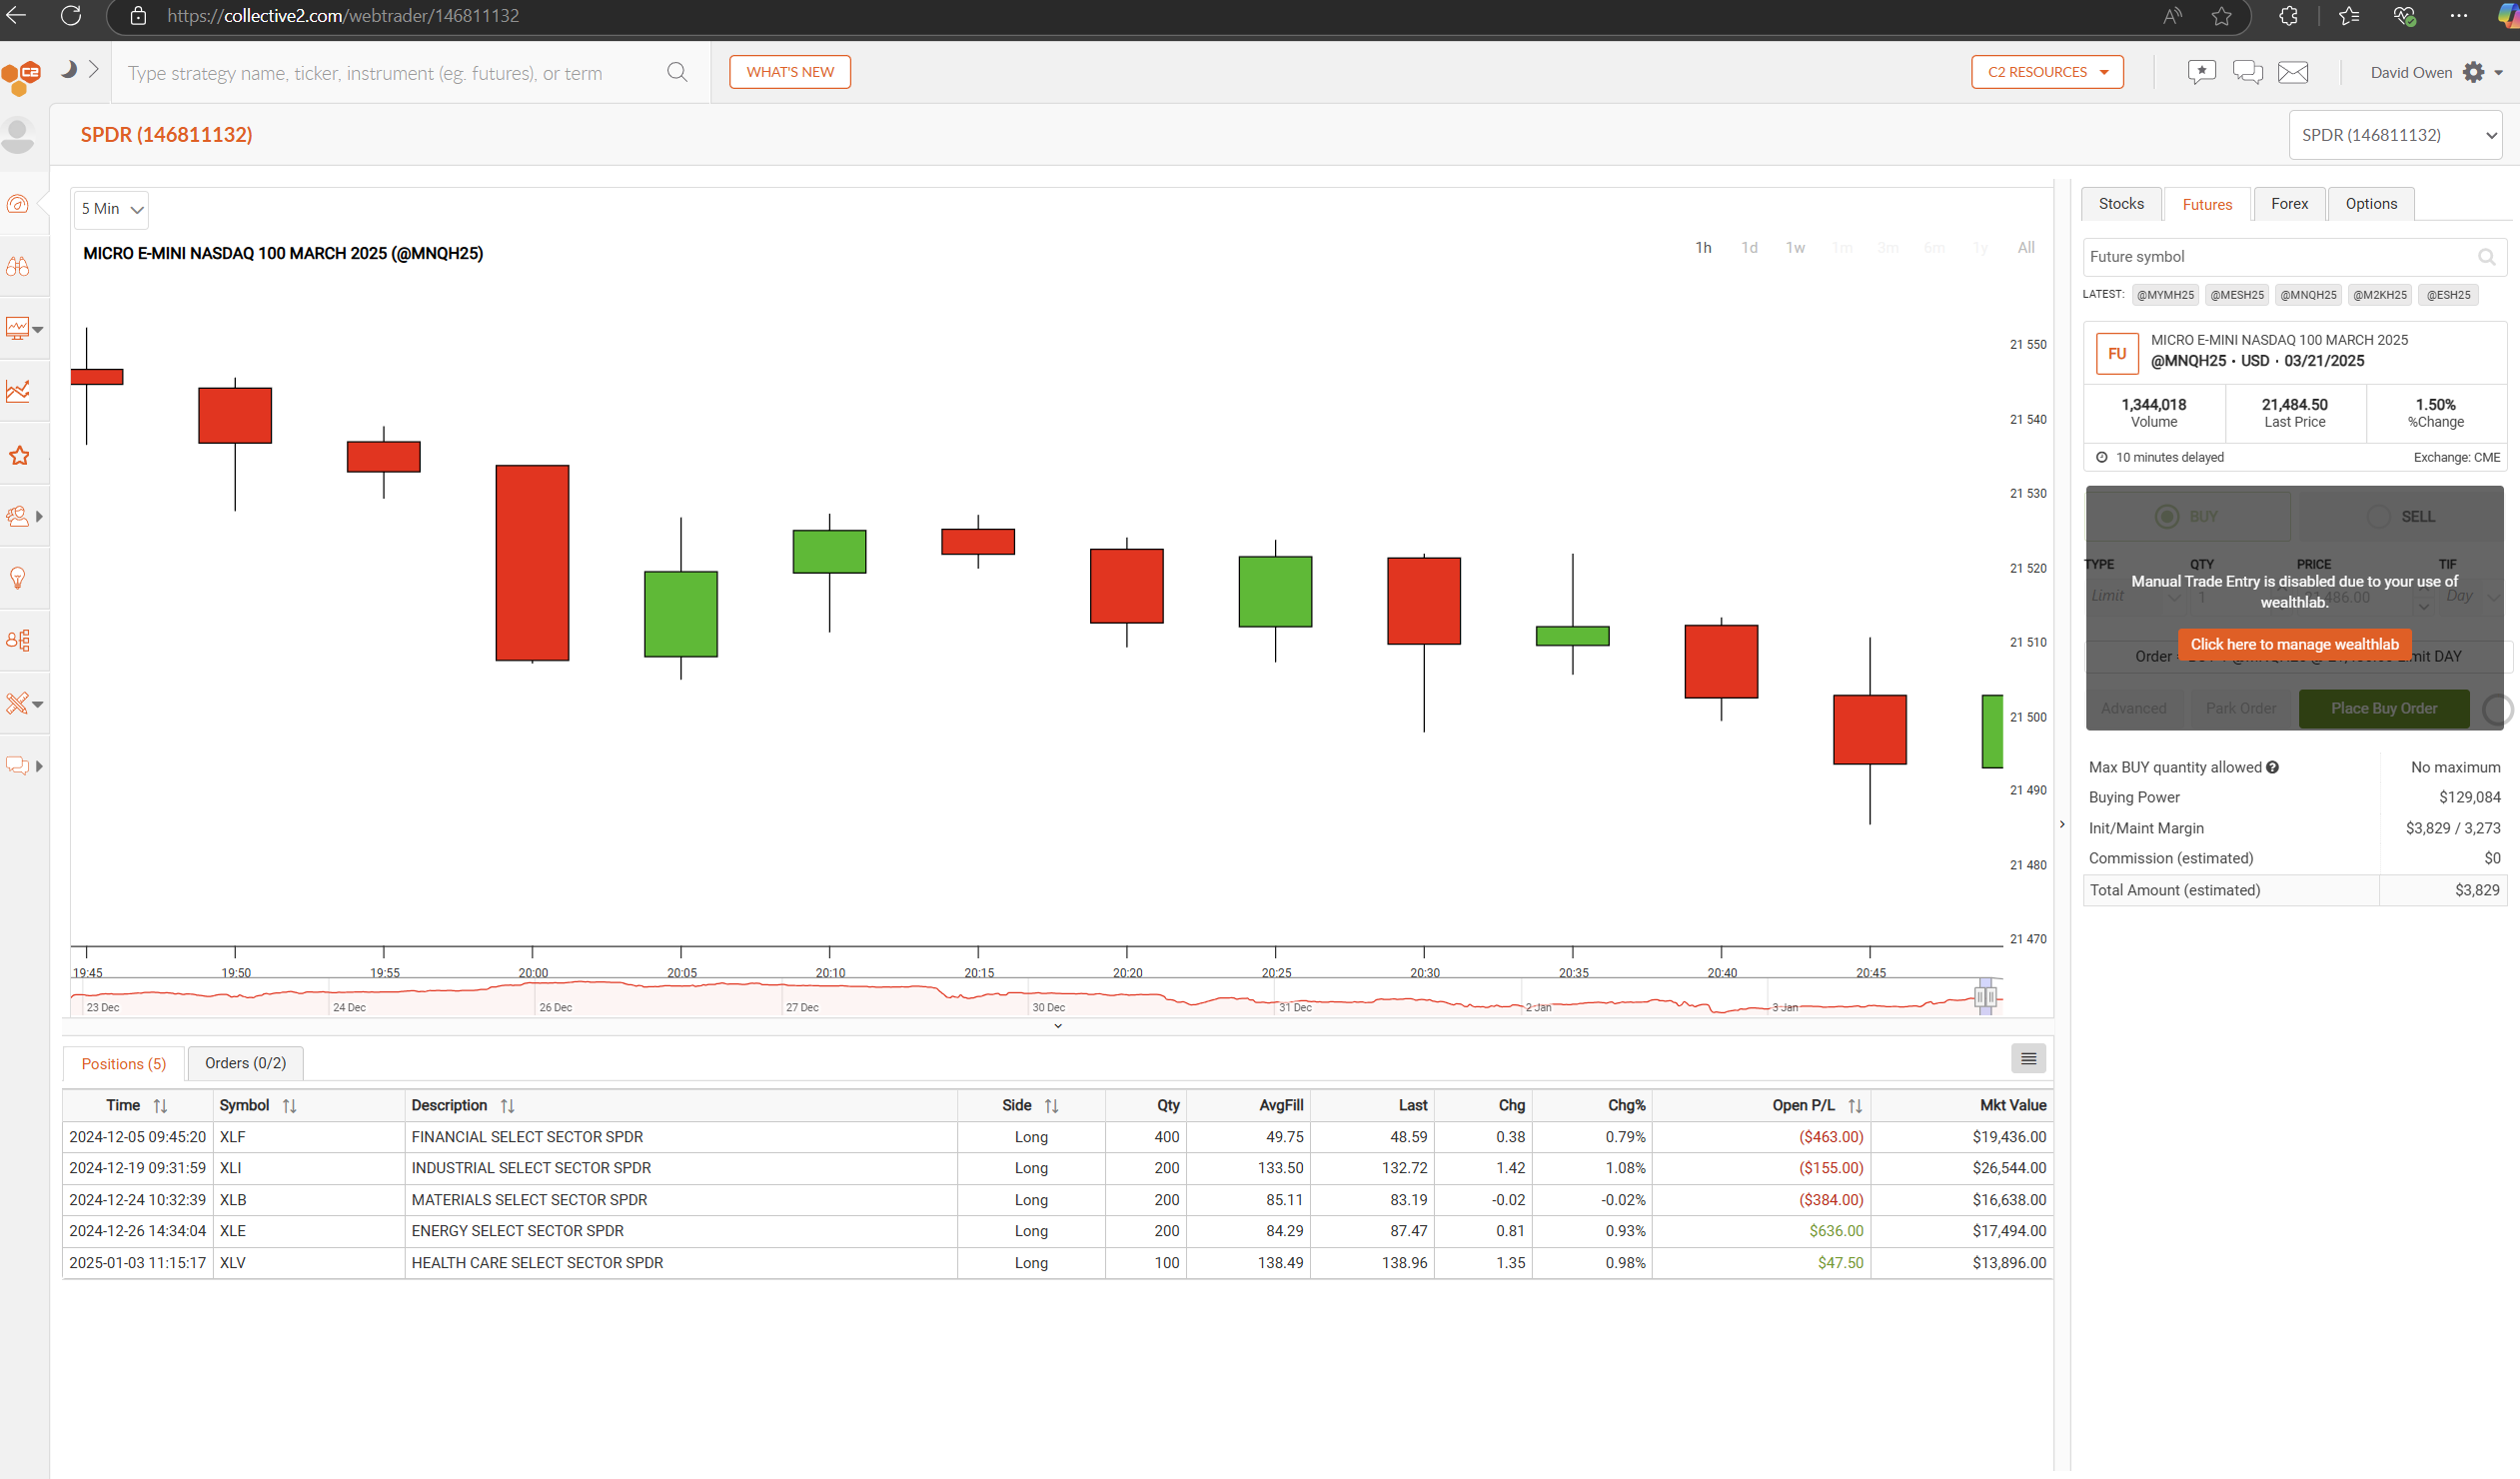Sort positions by Open P/L column
Screen dimensions: 2520x1479
pyautogui.click(x=1854, y=1106)
